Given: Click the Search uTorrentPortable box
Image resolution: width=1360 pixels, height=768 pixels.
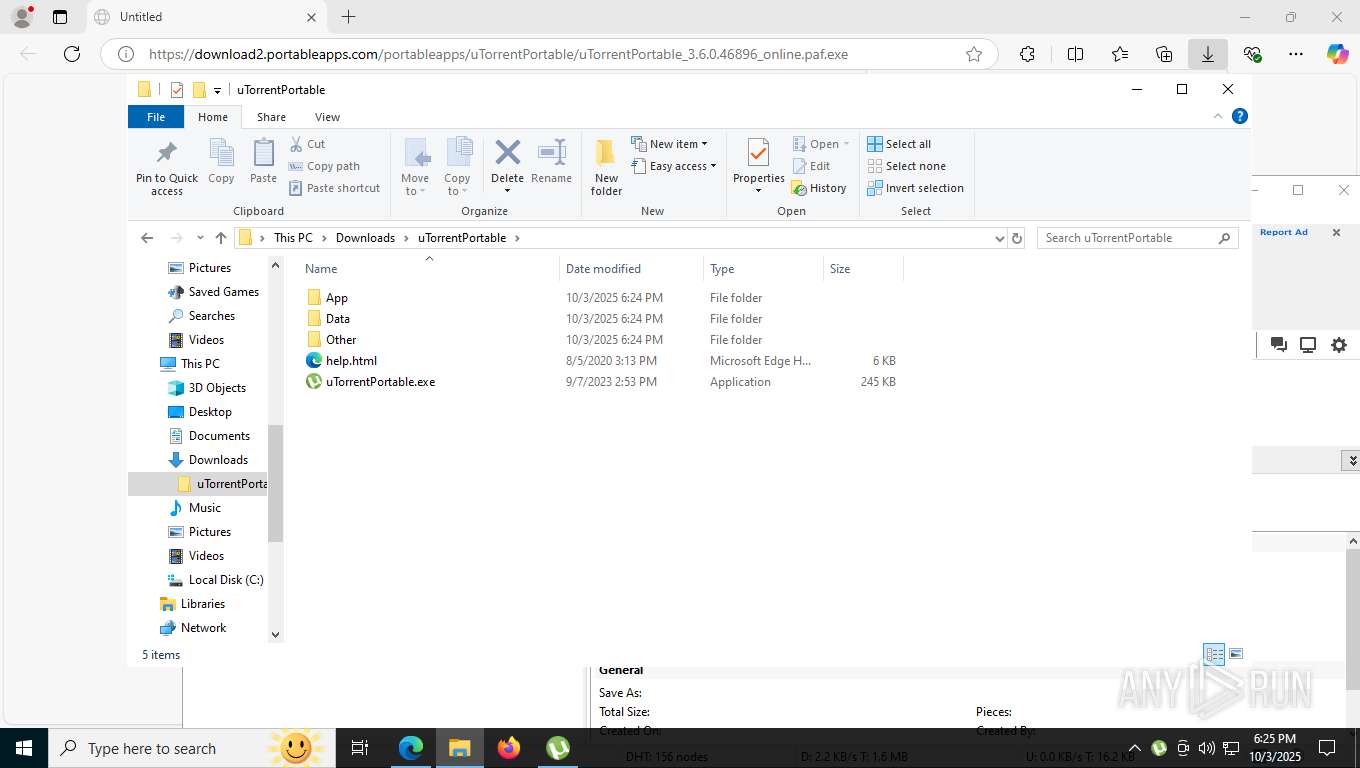Looking at the screenshot, I should pos(1137,238).
